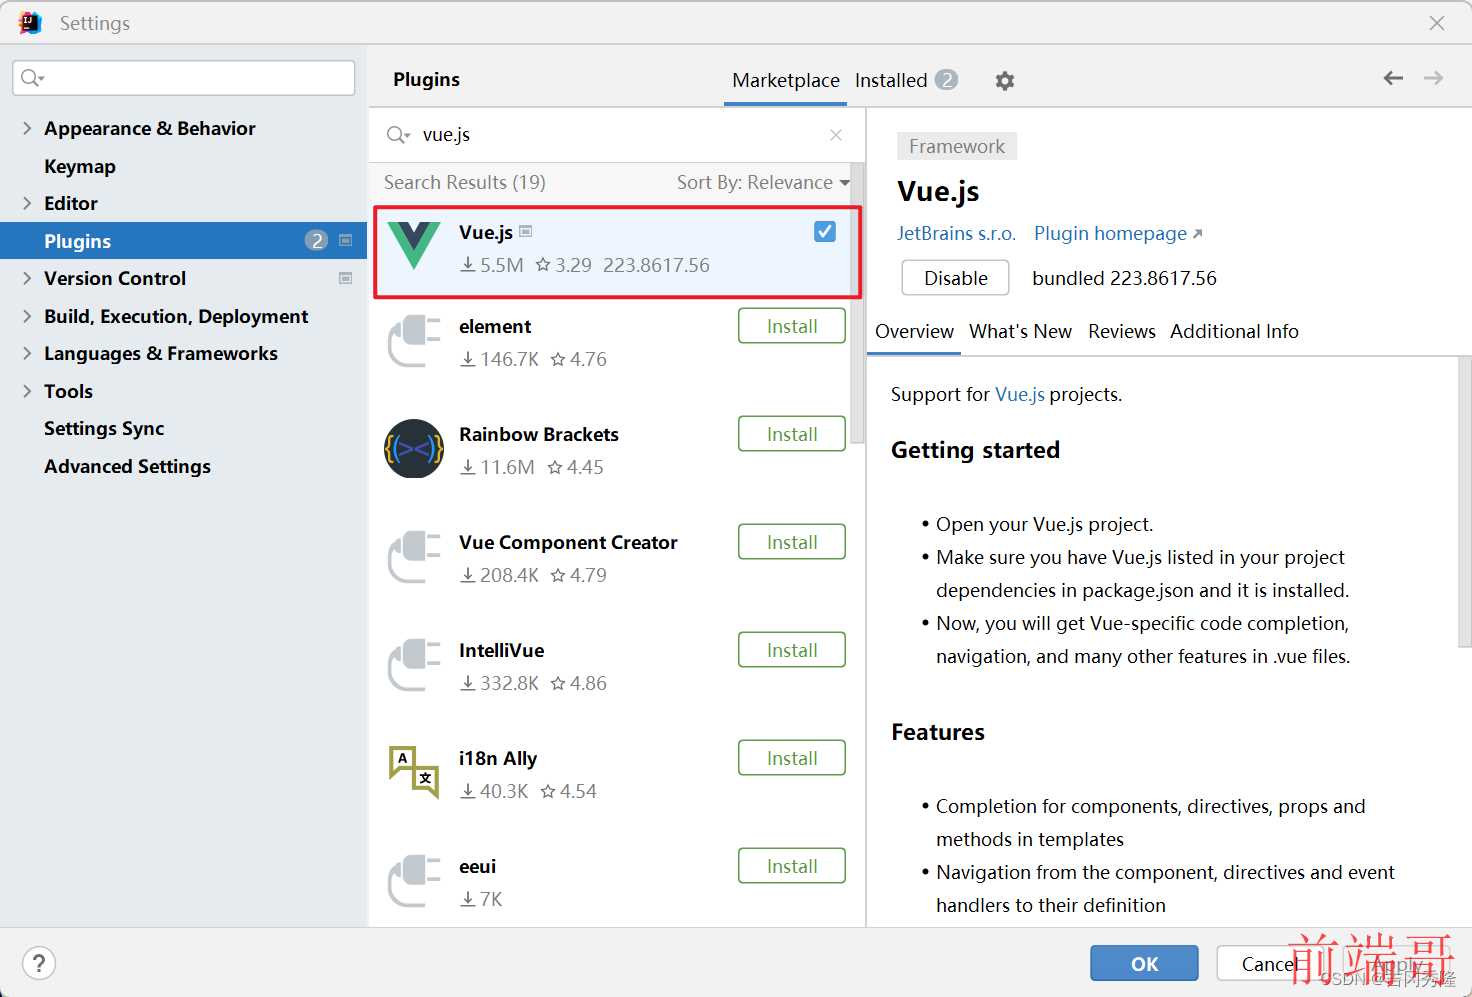
Task: Switch to the Marketplace tab
Action: click(x=785, y=80)
